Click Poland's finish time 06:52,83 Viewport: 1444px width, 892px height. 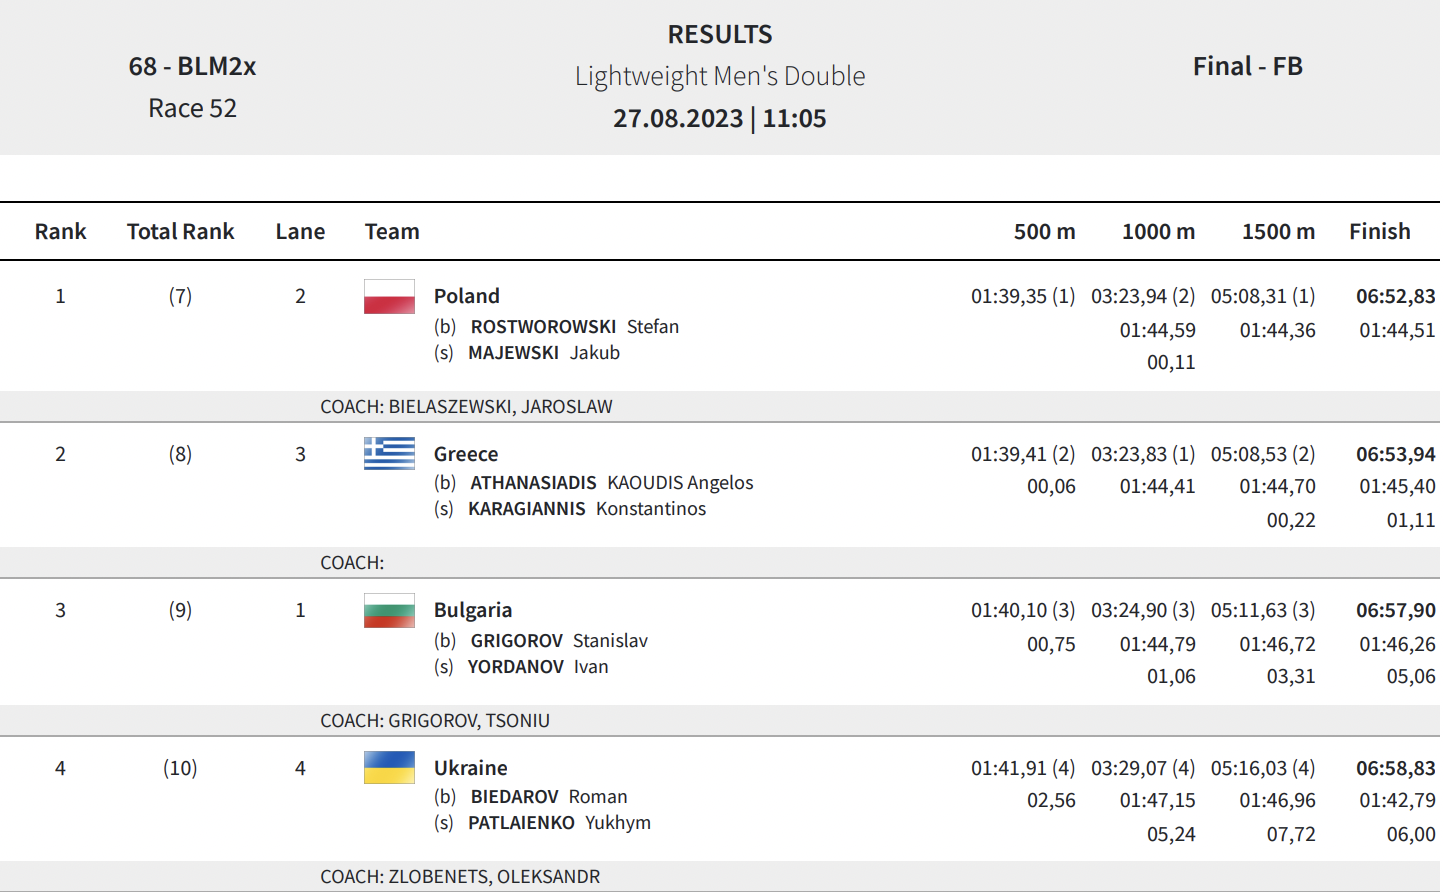[1396, 296]
